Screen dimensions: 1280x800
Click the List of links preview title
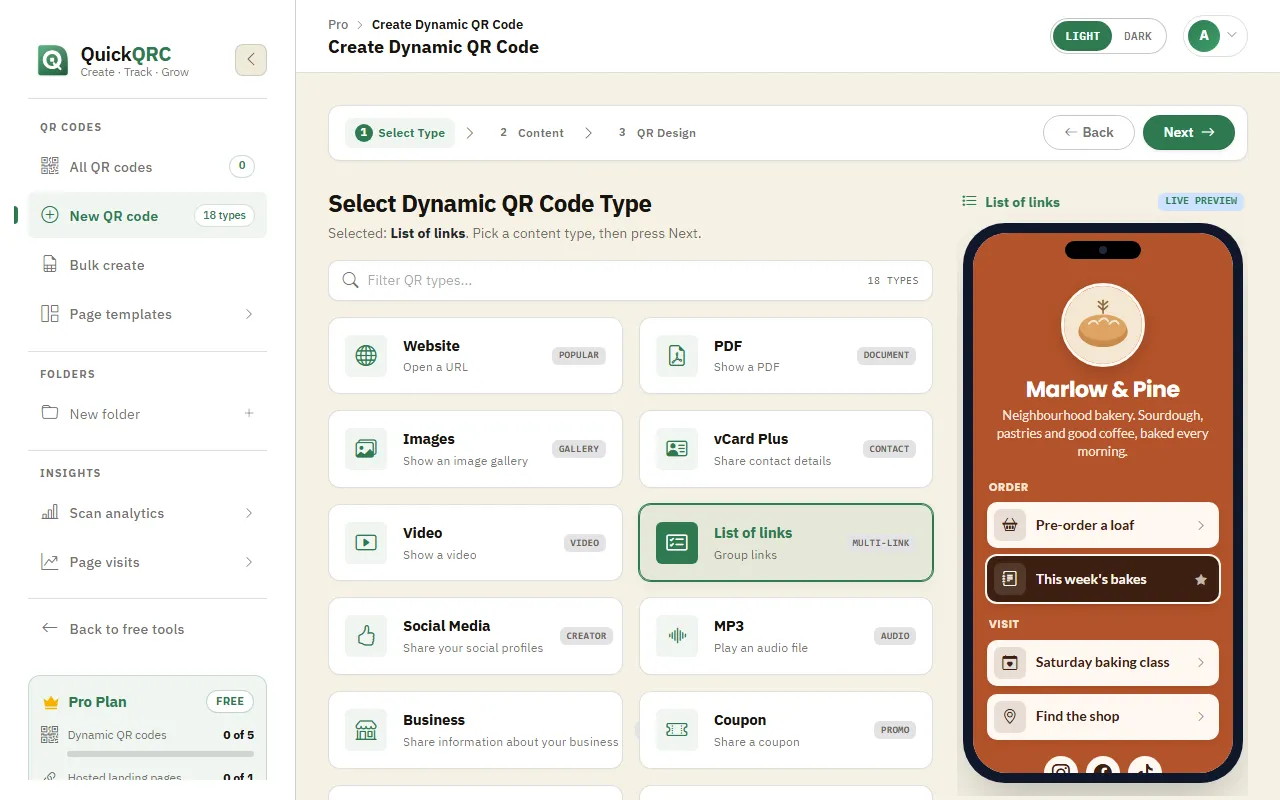pyautogui.click(x=1022, y=202)
